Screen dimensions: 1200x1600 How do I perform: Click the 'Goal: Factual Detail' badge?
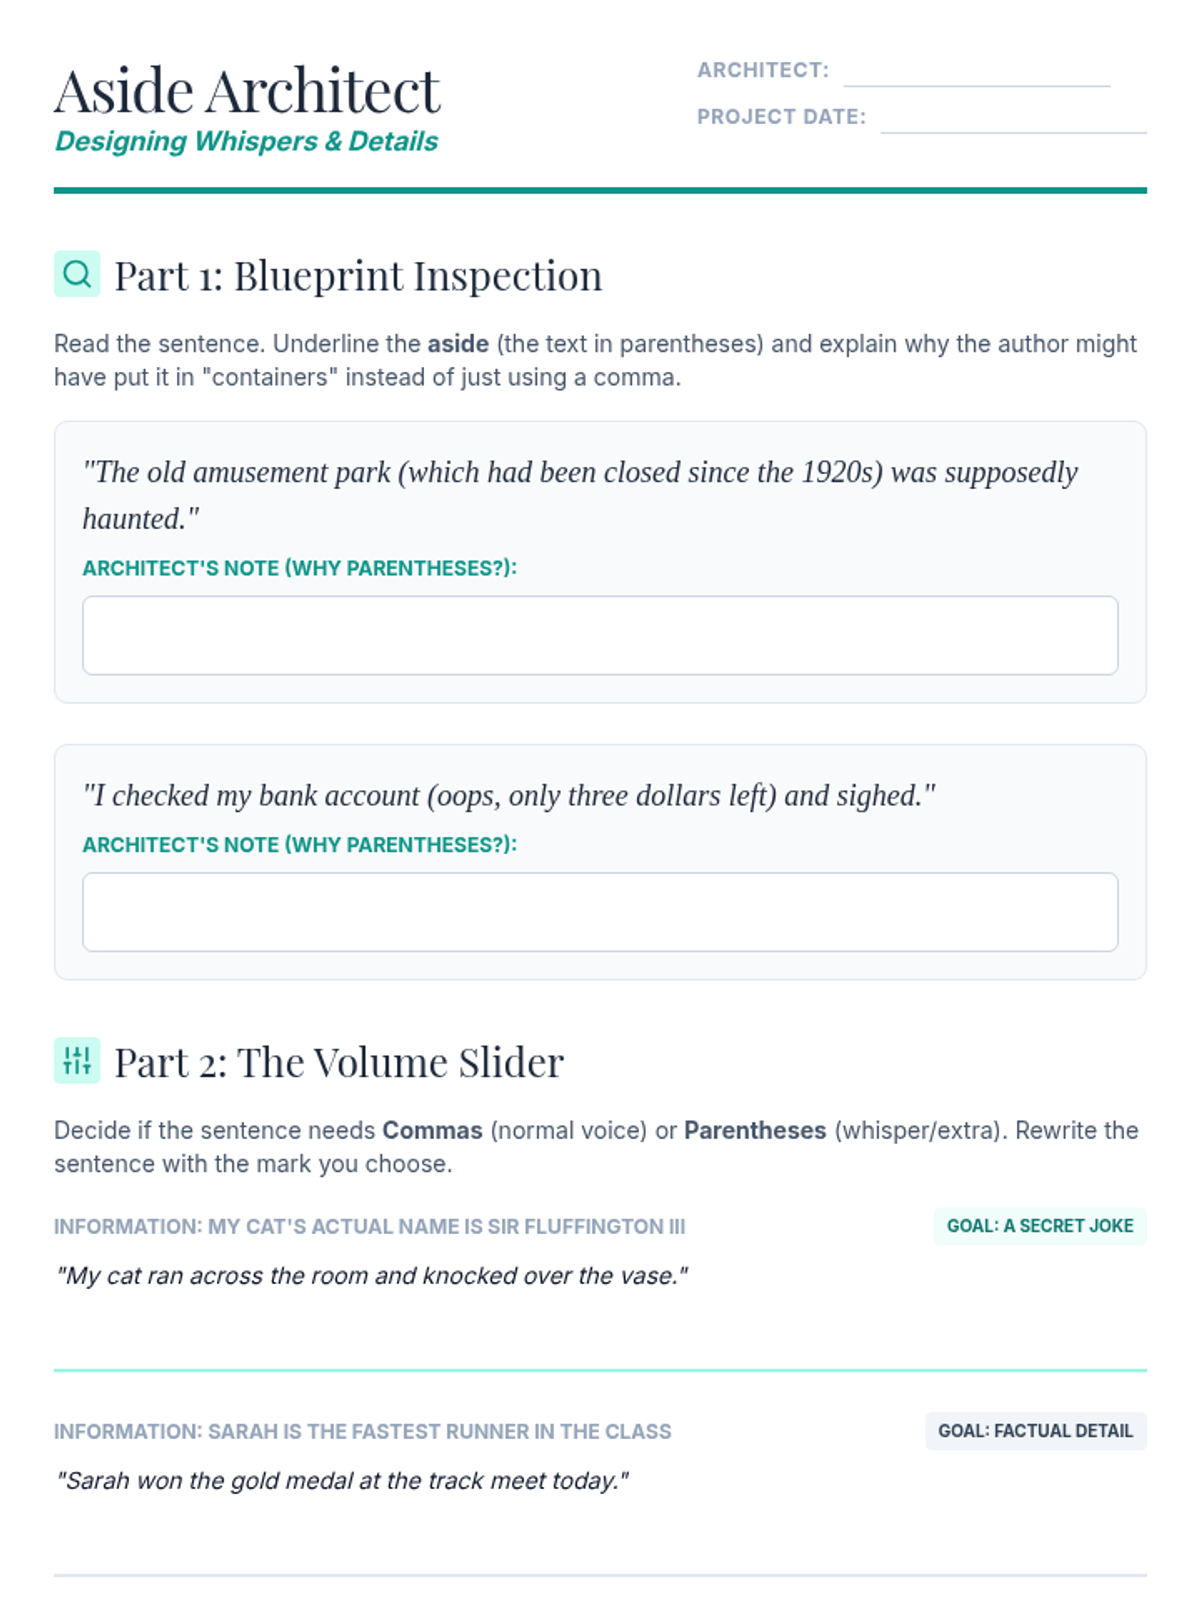pos(1035,1431)
